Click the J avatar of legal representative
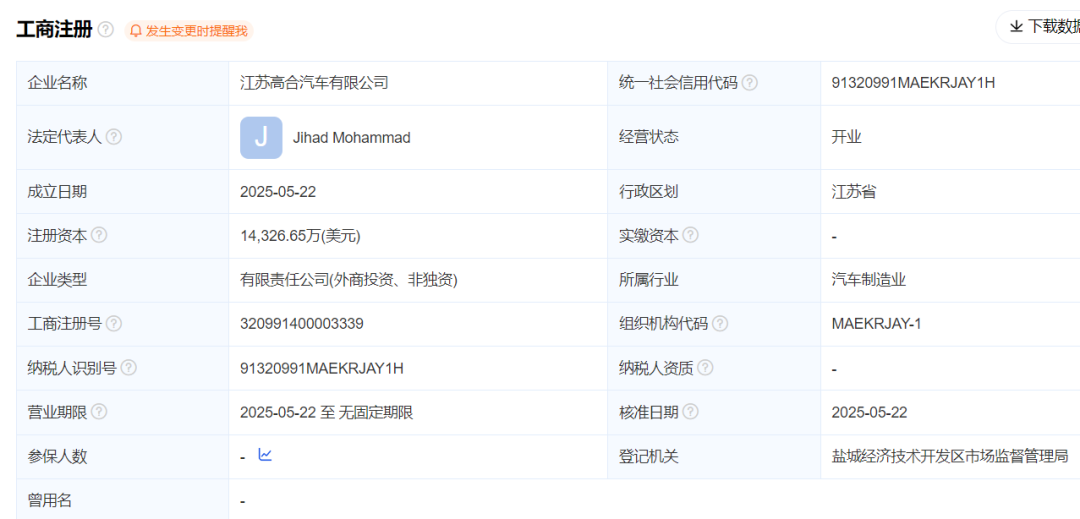 coord(261,138)
